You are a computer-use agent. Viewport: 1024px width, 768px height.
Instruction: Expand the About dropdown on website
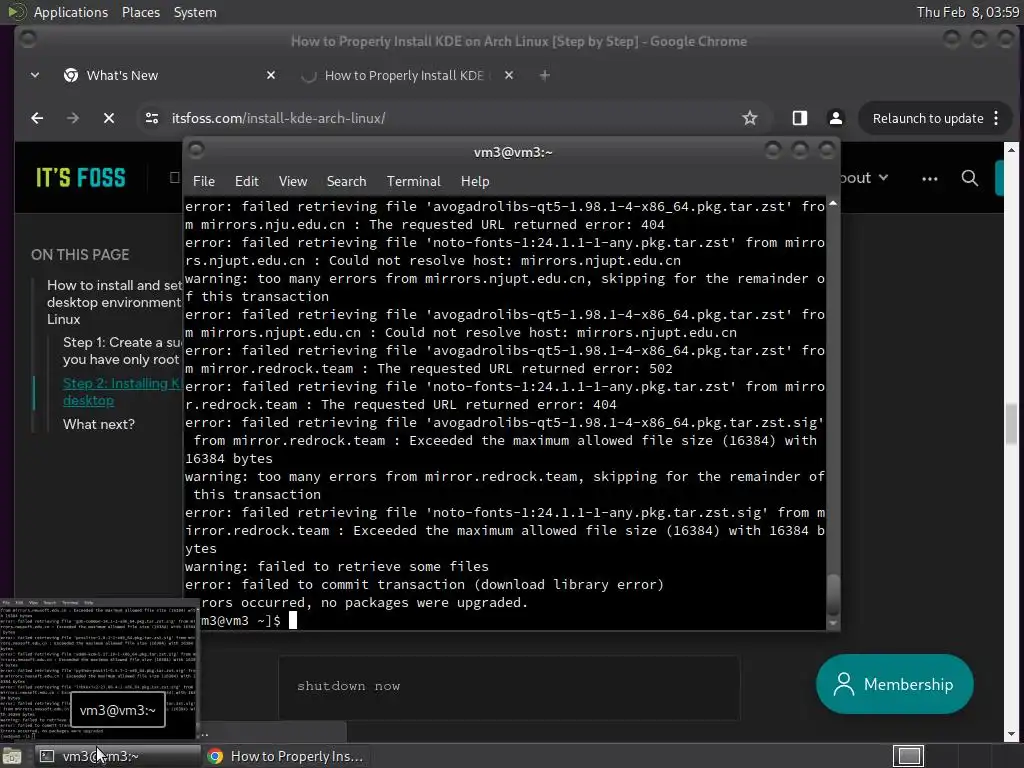tap(865, 178)
